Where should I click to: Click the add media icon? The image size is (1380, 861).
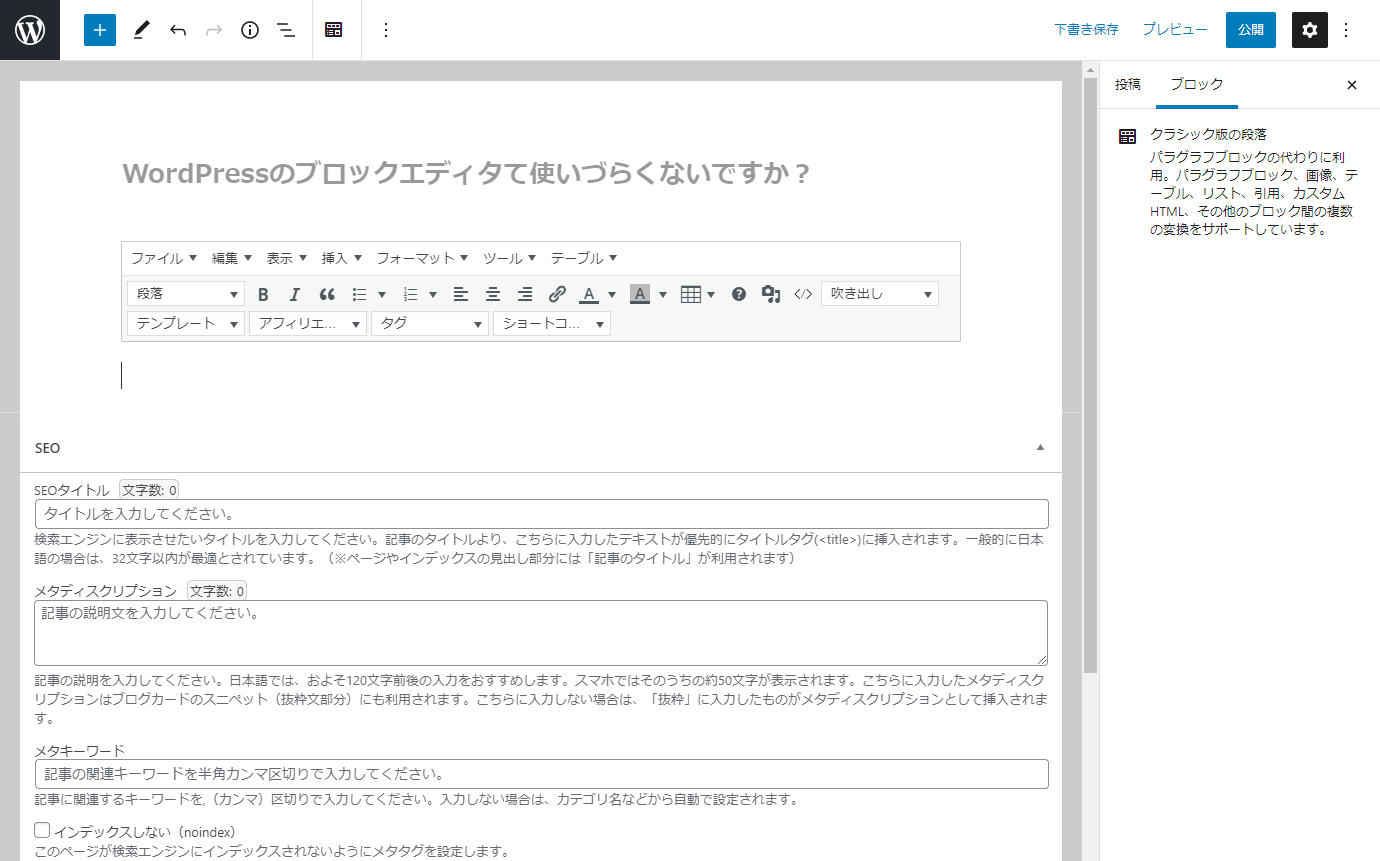[x=770, y=294]
